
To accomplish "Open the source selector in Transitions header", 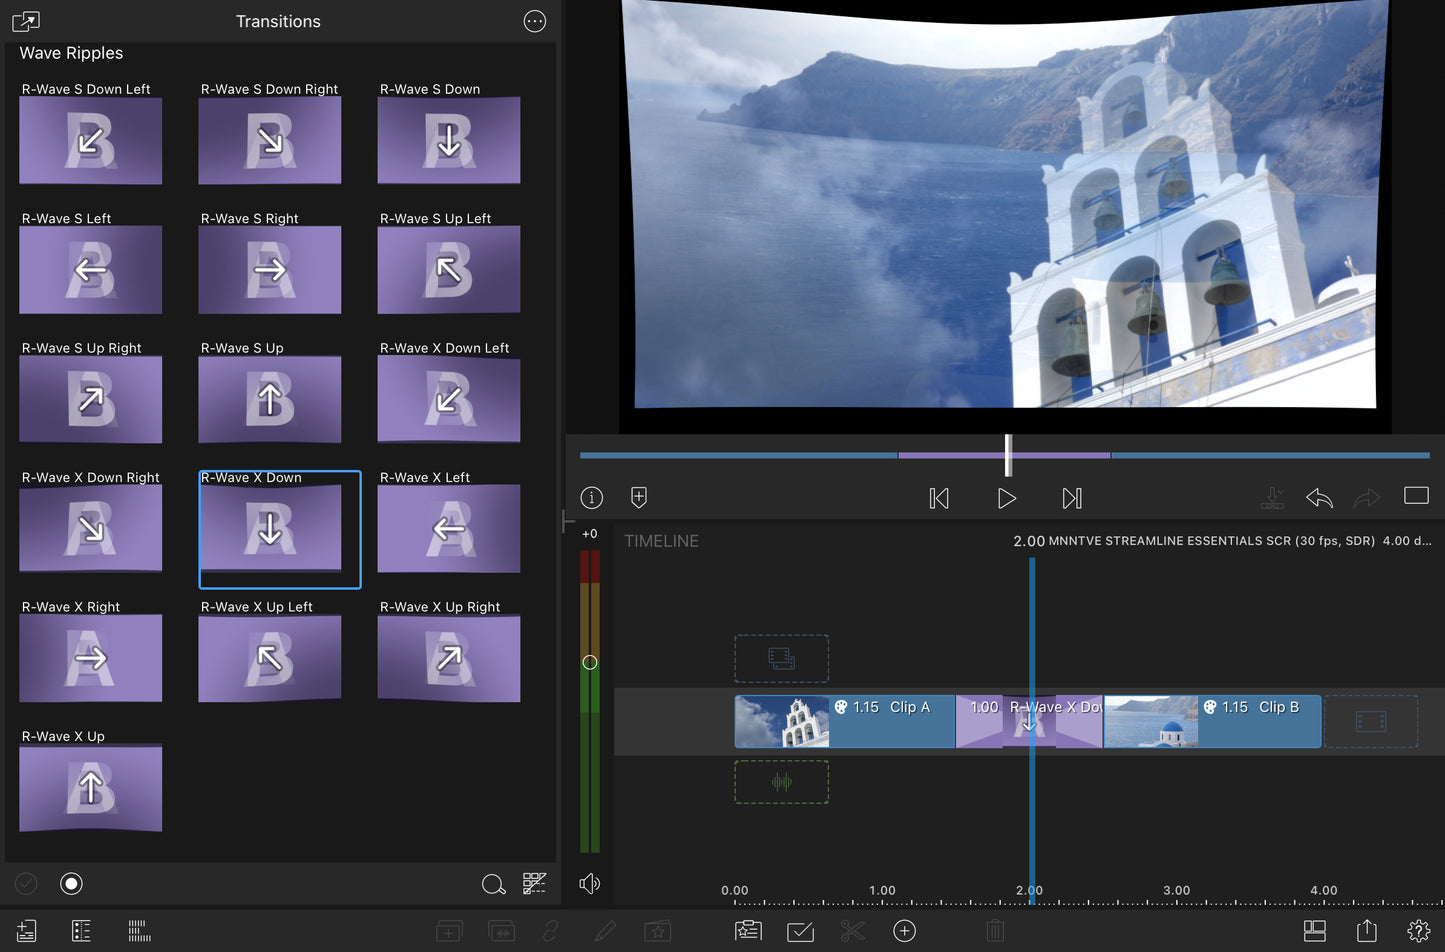I will (x=26, y=21).
